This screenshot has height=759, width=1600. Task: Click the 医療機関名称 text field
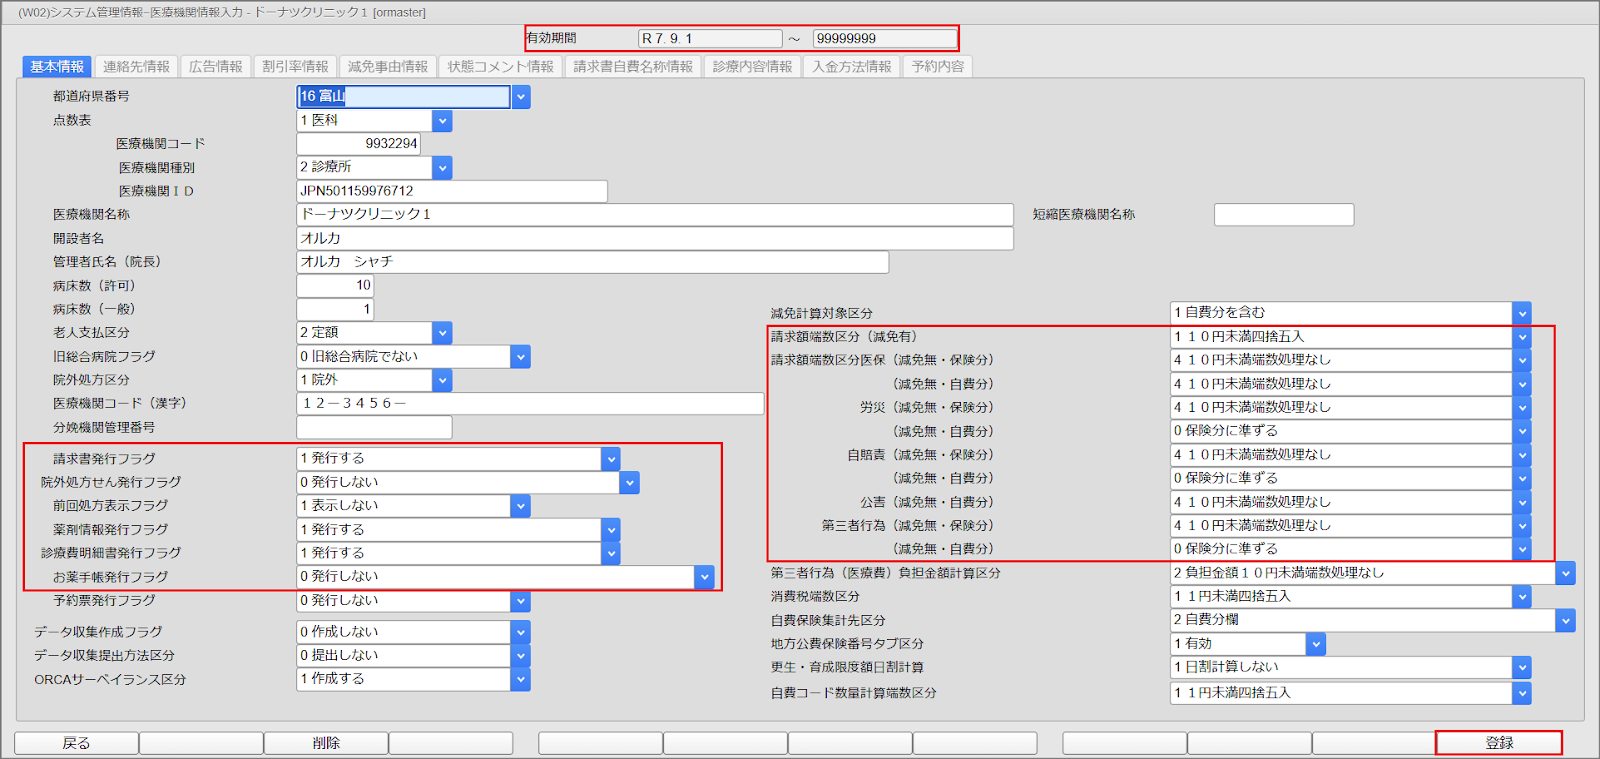pos(655,215)
